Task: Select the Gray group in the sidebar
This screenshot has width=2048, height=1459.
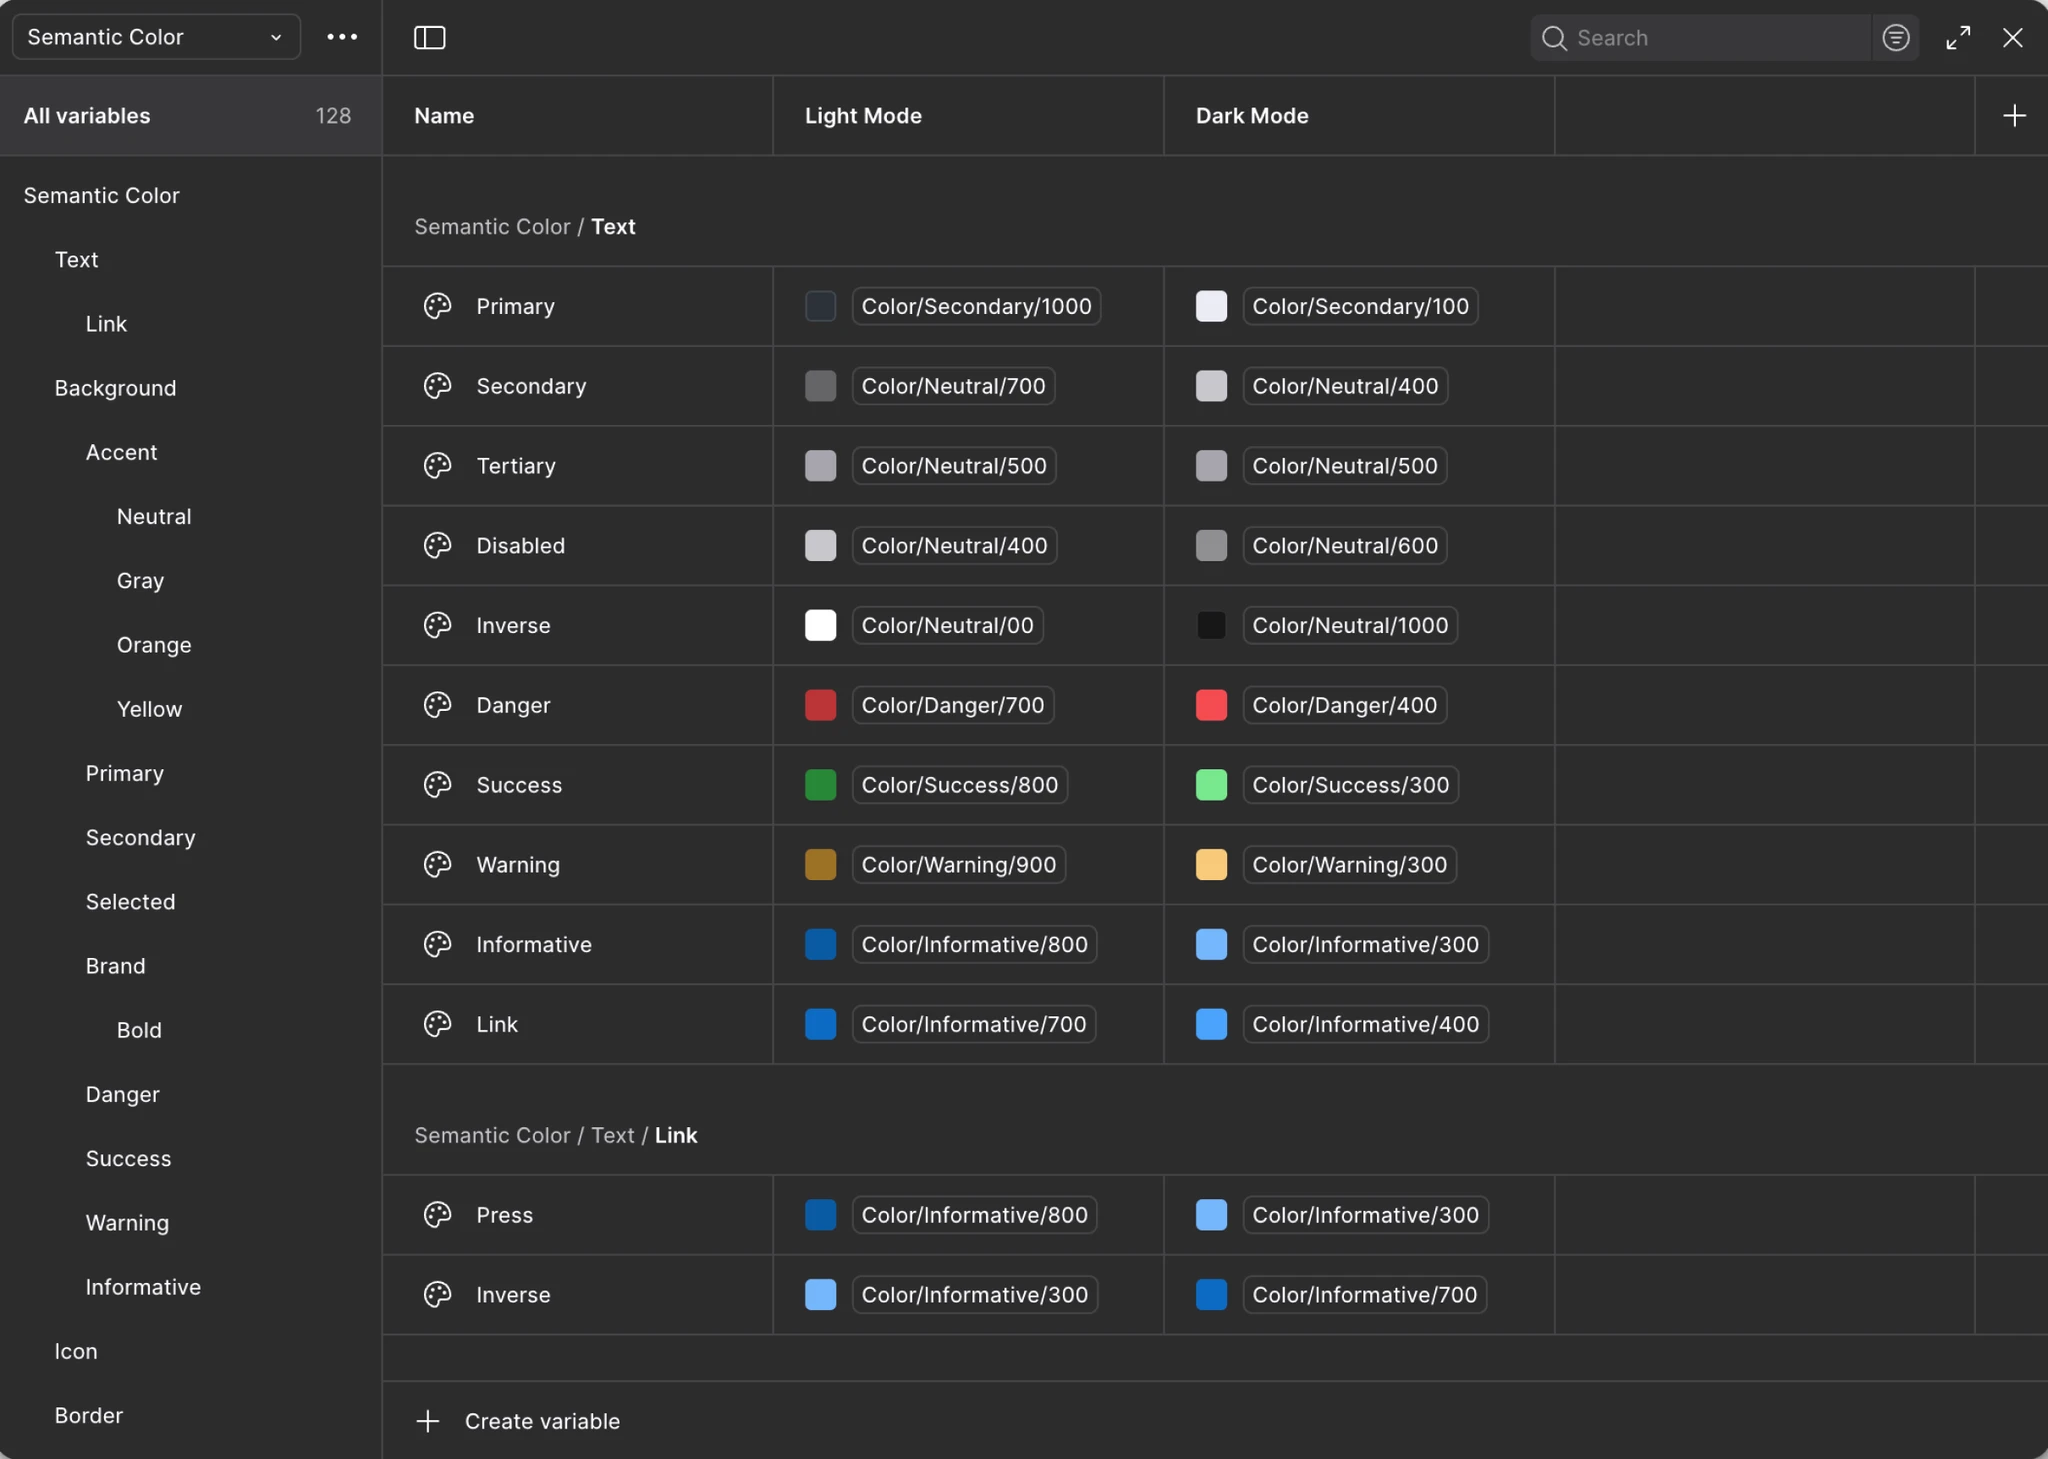Action: pyautogui.click(x=140, y=581)
